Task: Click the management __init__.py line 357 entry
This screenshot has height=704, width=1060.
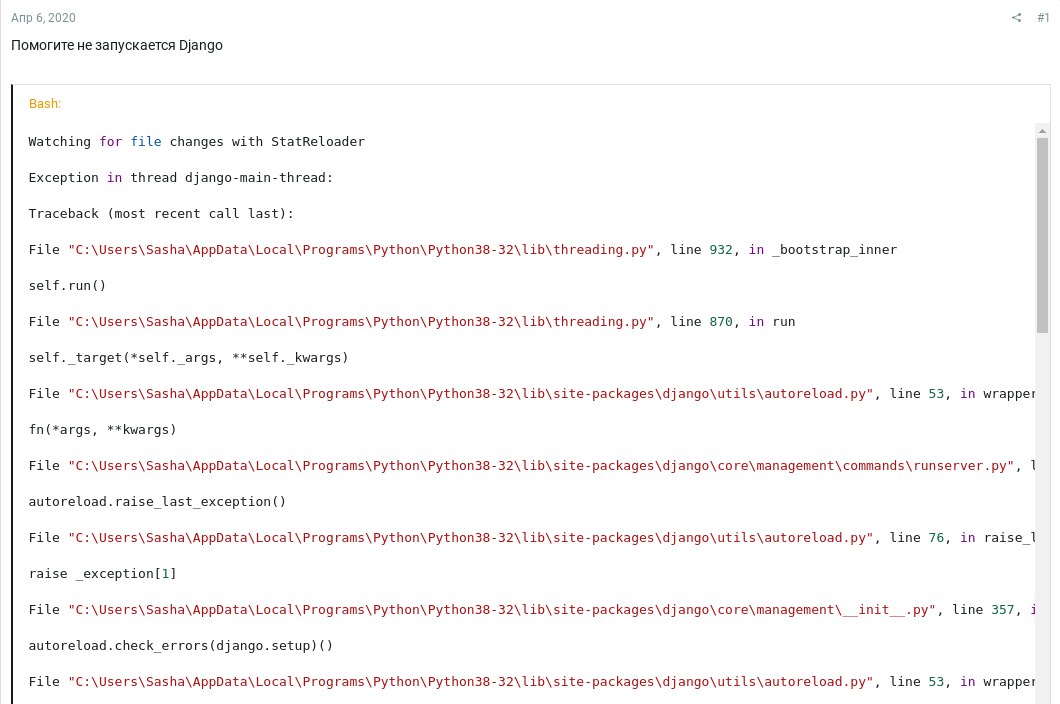Action: [531, 609]
